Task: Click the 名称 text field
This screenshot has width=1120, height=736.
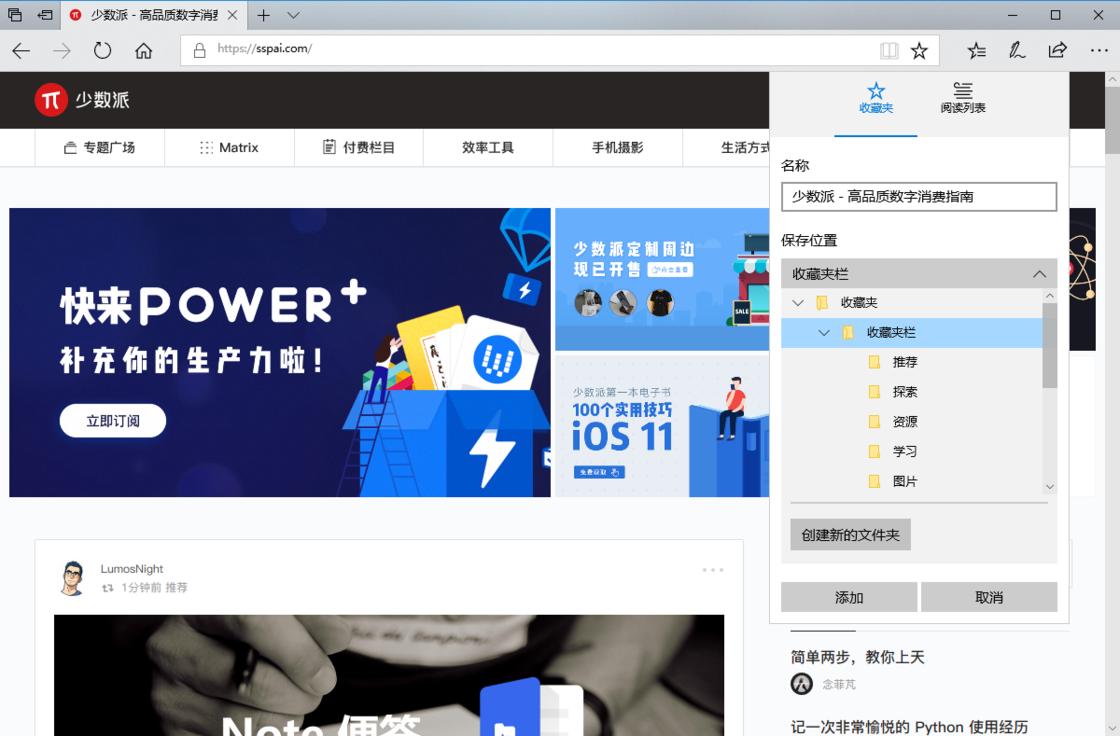Action: point(919,197)
